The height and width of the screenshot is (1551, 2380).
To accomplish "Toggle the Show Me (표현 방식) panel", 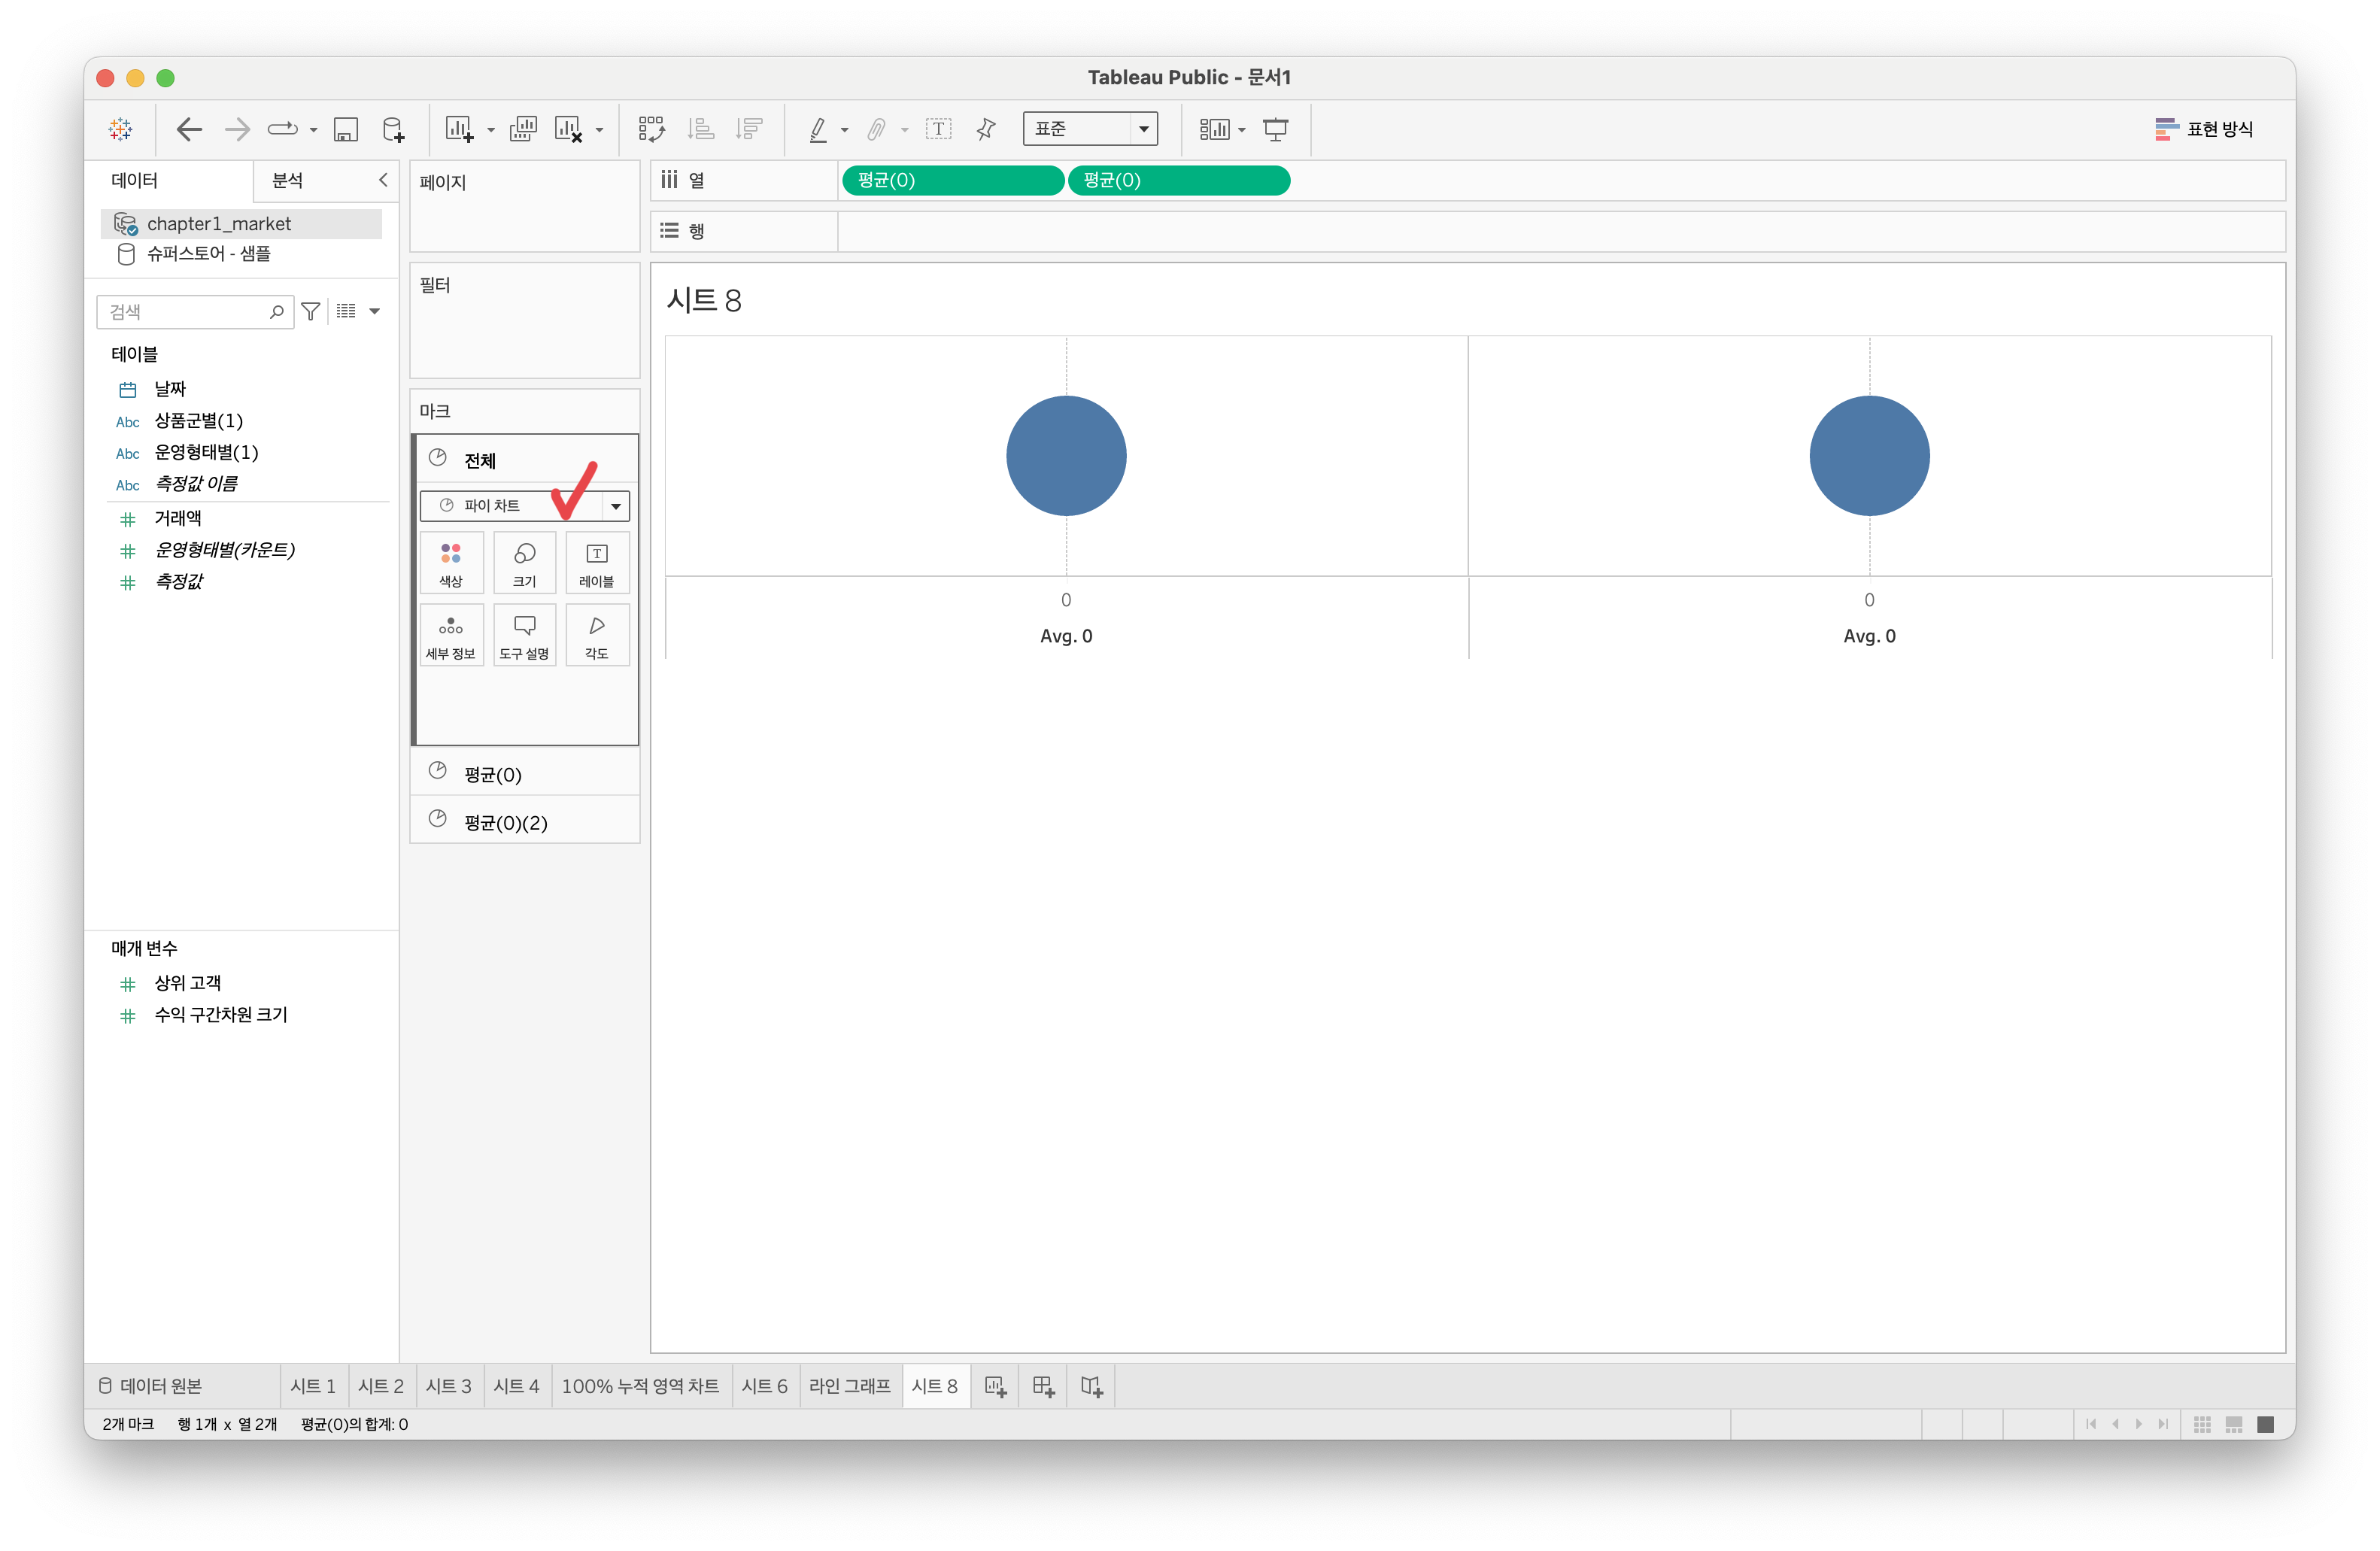I will pyautogui.click(x=2204, y=129).
